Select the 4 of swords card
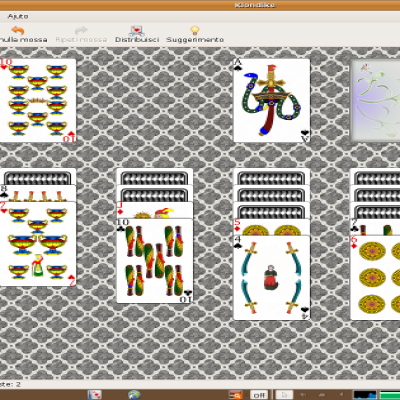 [272, 277]
